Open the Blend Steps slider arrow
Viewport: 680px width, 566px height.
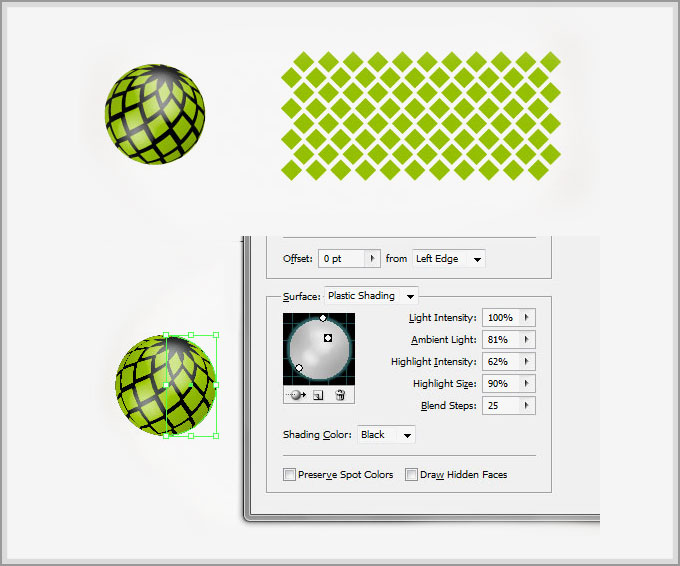[527, 406]
